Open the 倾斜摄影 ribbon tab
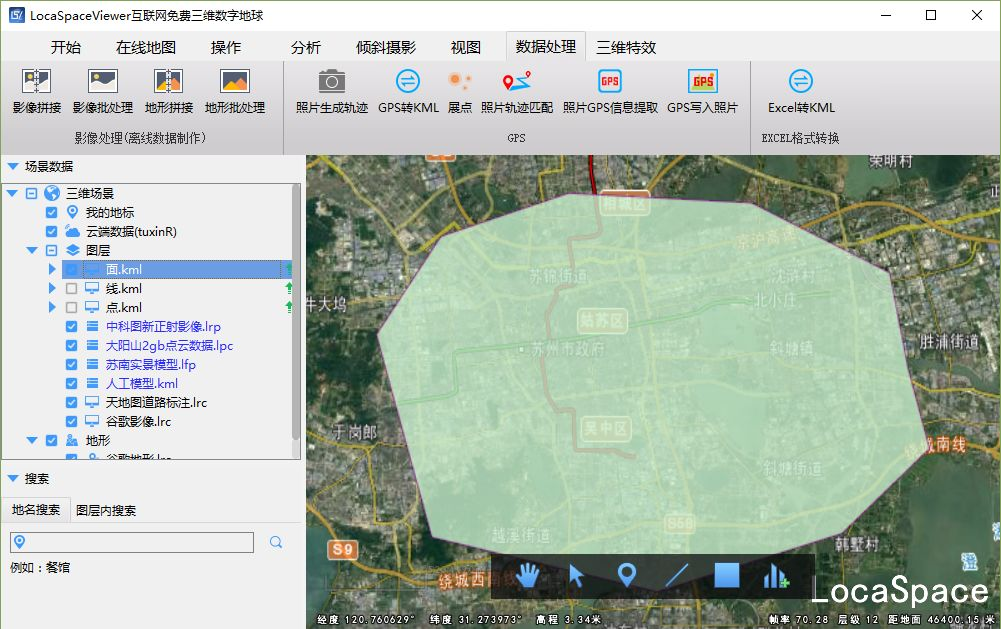Image resolution: width=1001 pixels, height=629 pixels. click(x=386, y=47)
